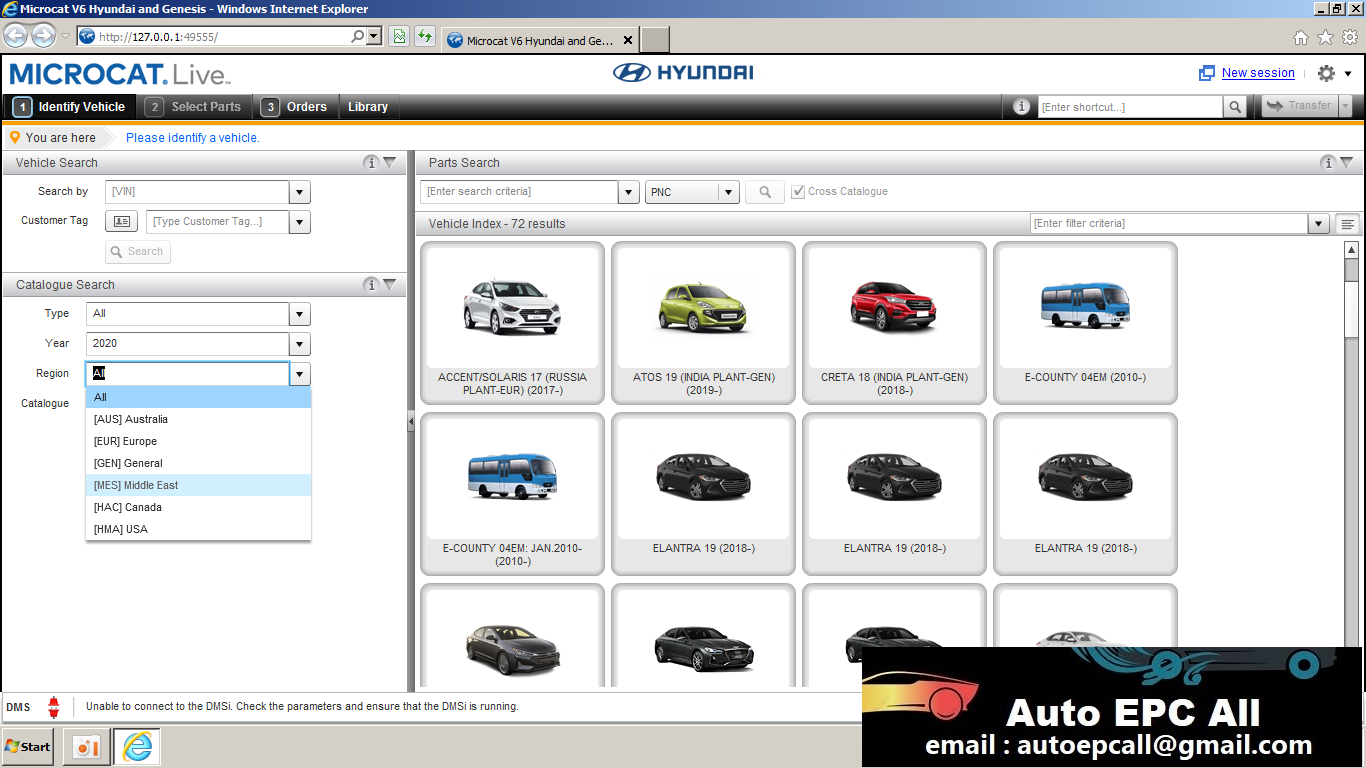The width and height of the screenshot is (1366, 768).
Task: Close the Region dropdown using its arrow
Action: pos(300,374)
